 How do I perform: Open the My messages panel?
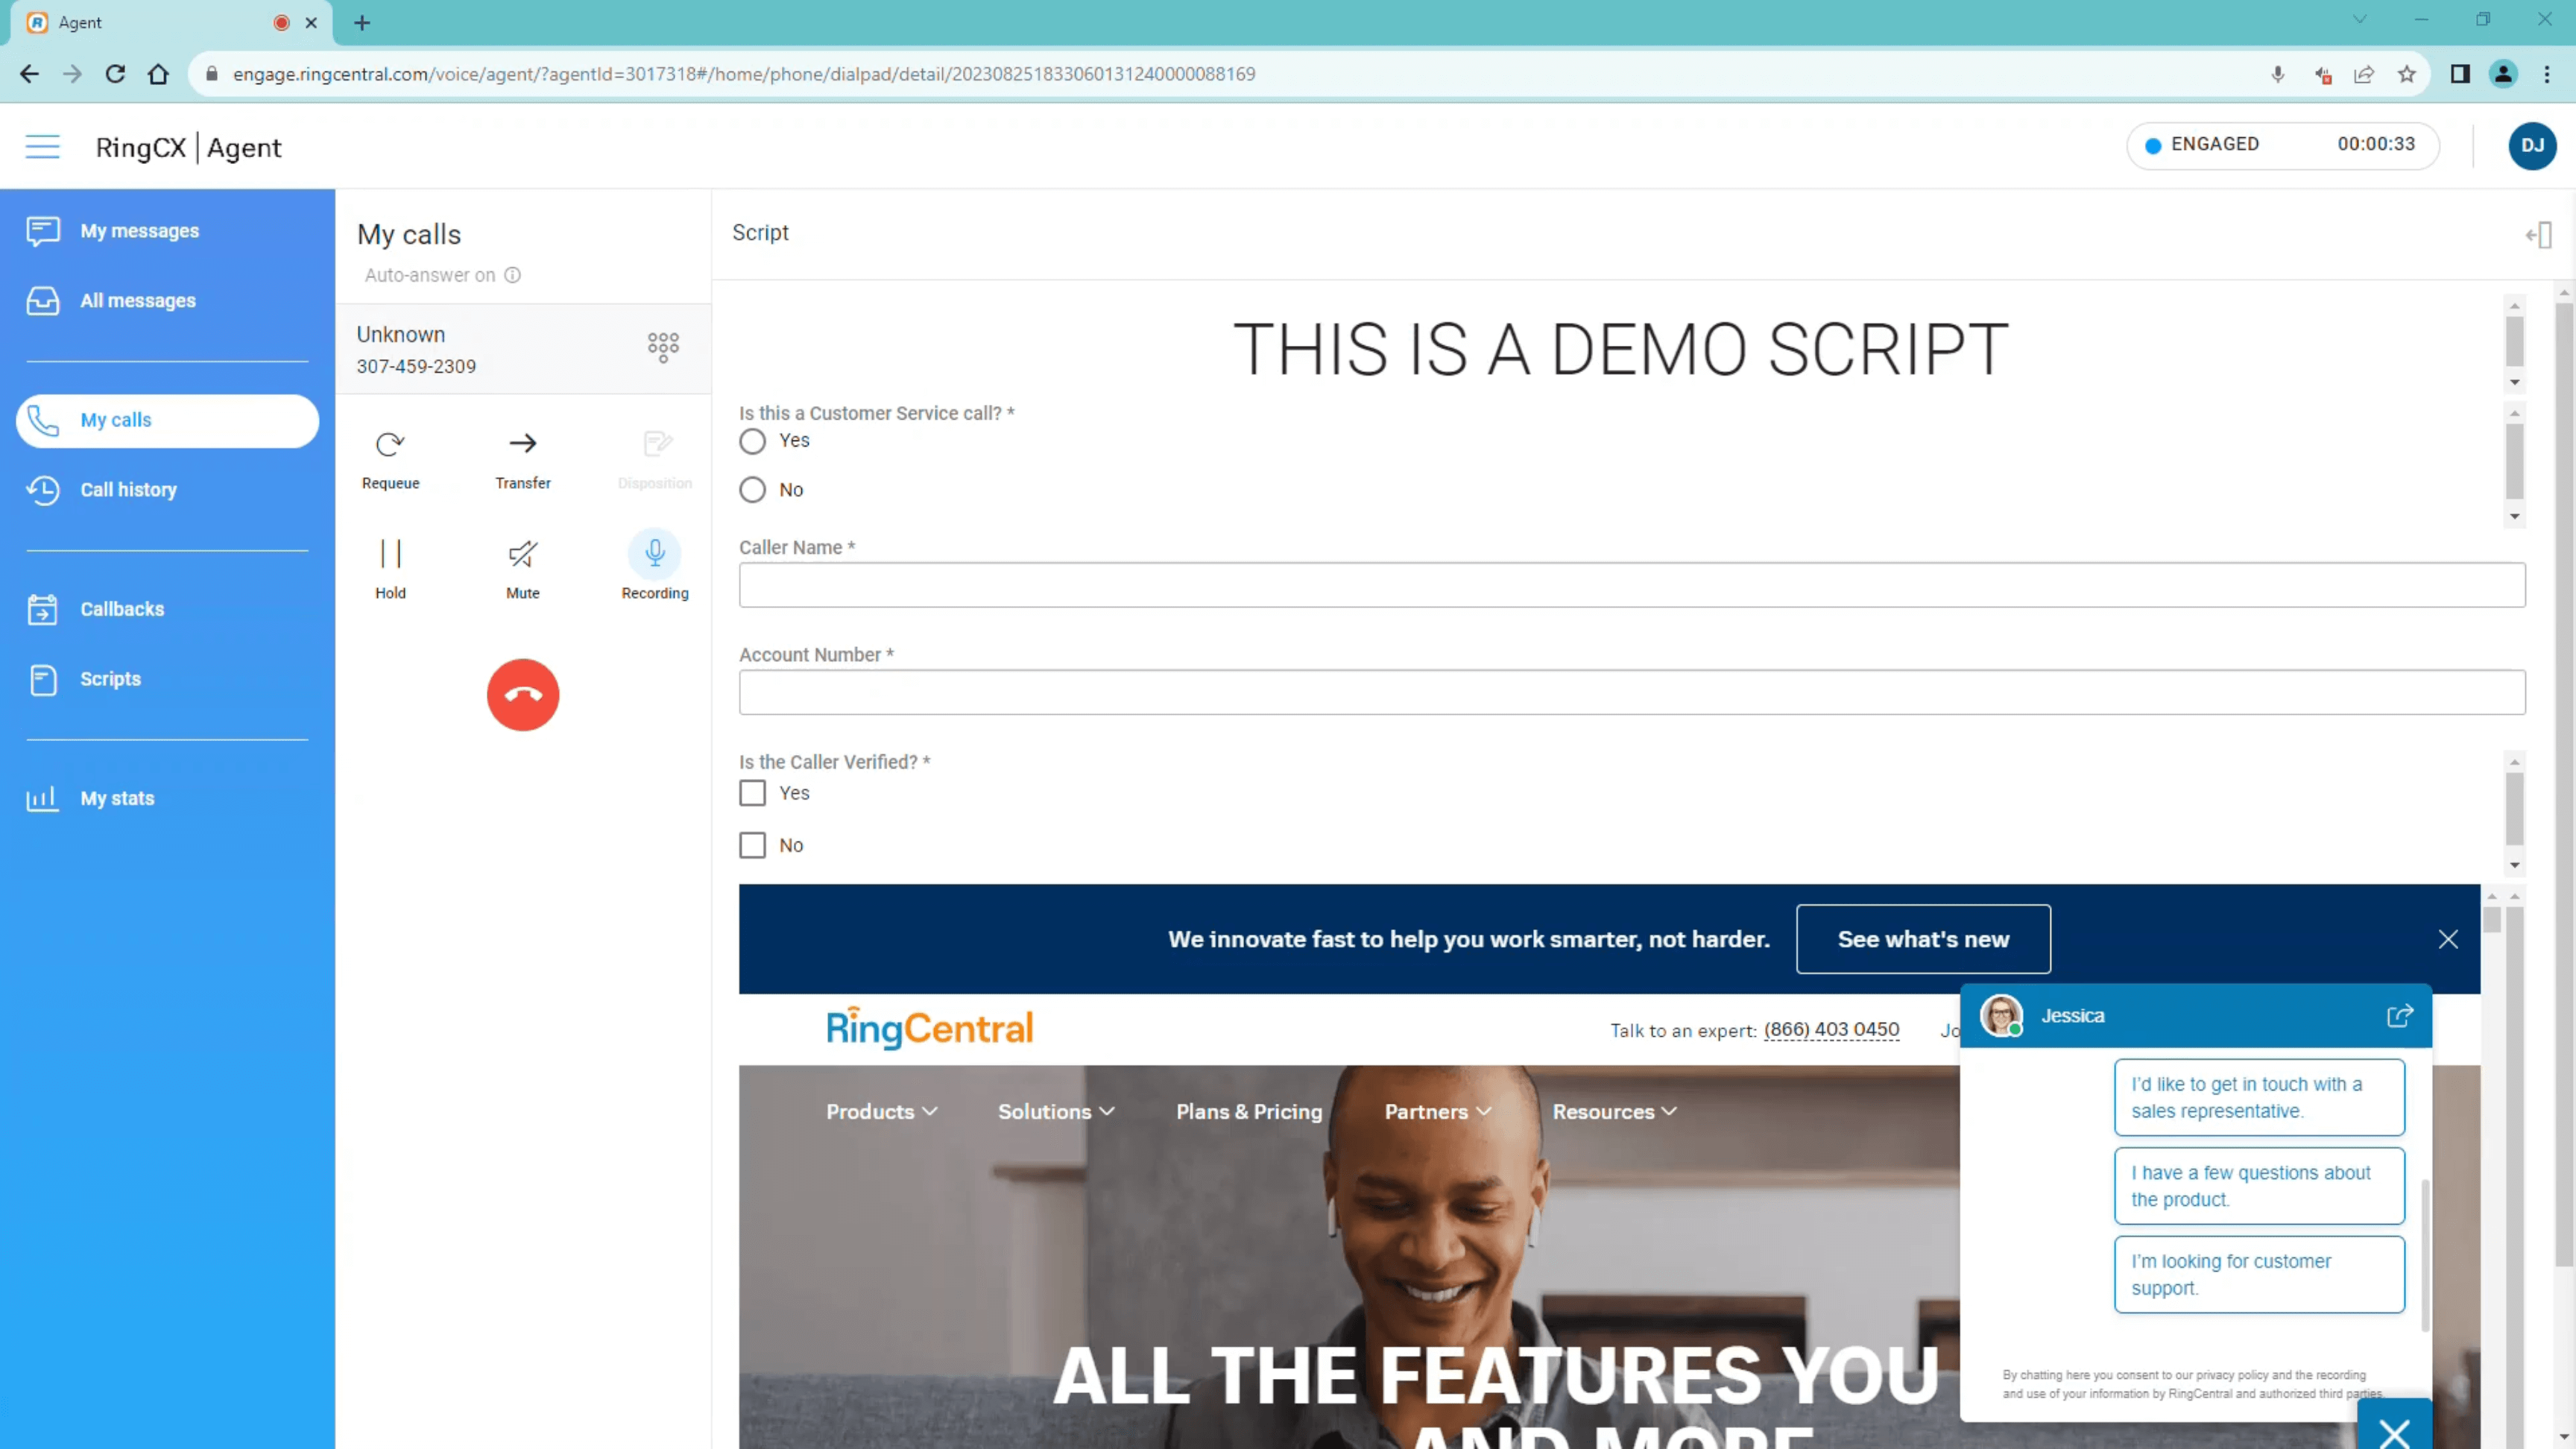139,230
